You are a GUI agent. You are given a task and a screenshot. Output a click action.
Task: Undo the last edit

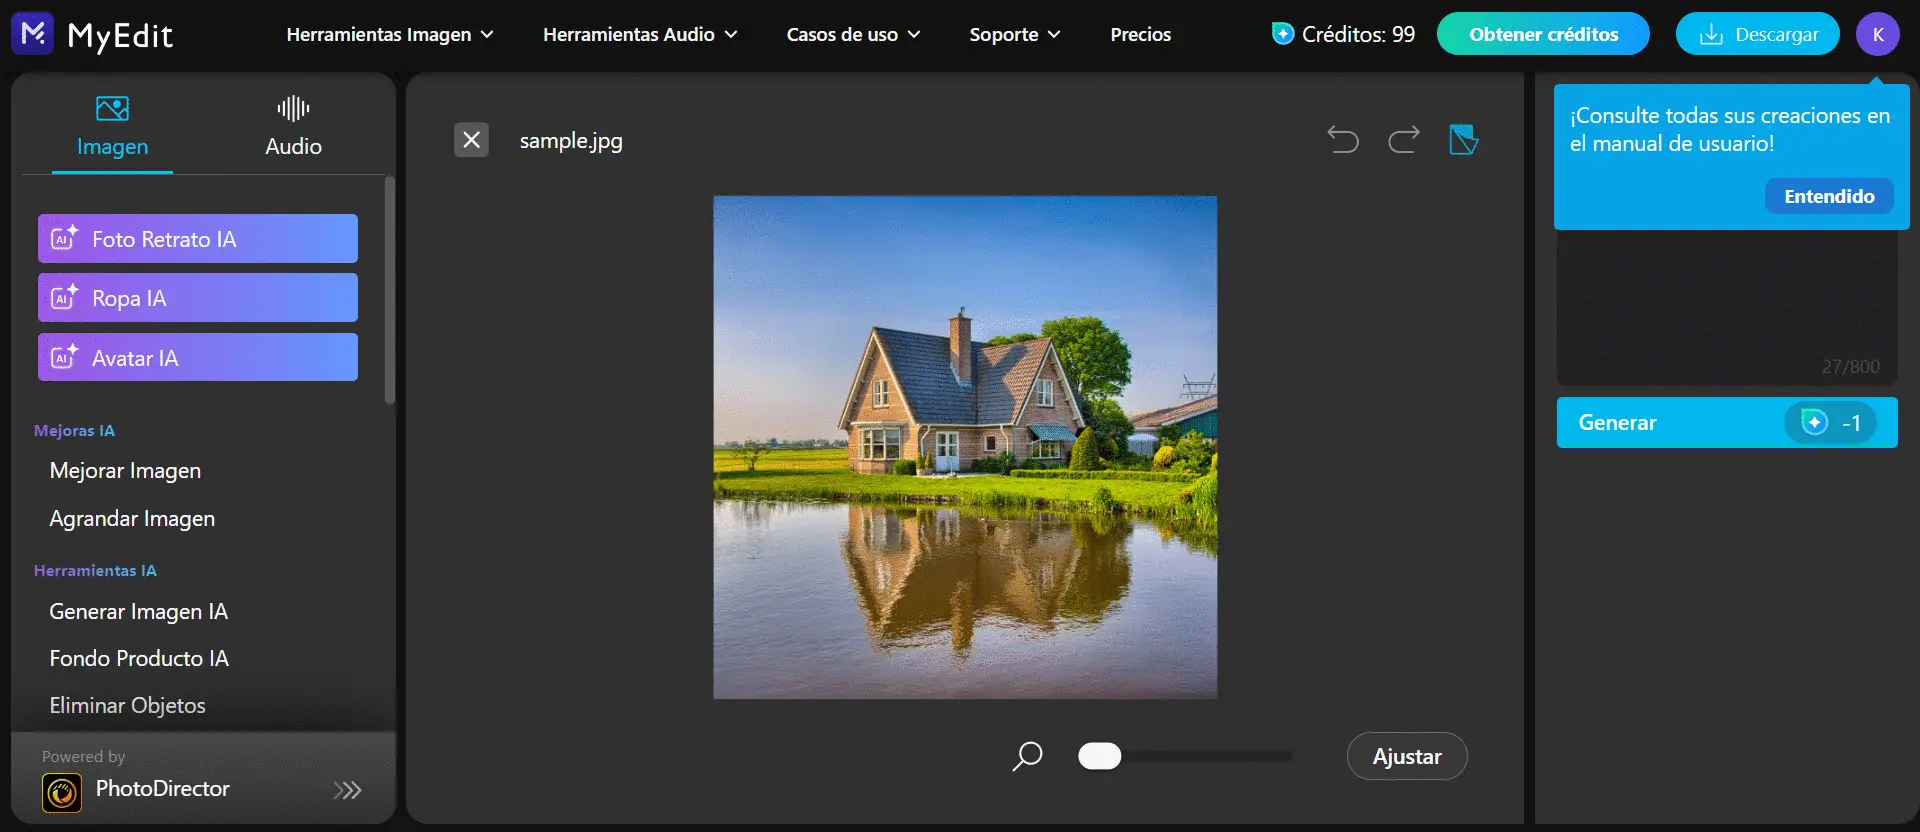pyautogui.click(x=1343, y=140)
